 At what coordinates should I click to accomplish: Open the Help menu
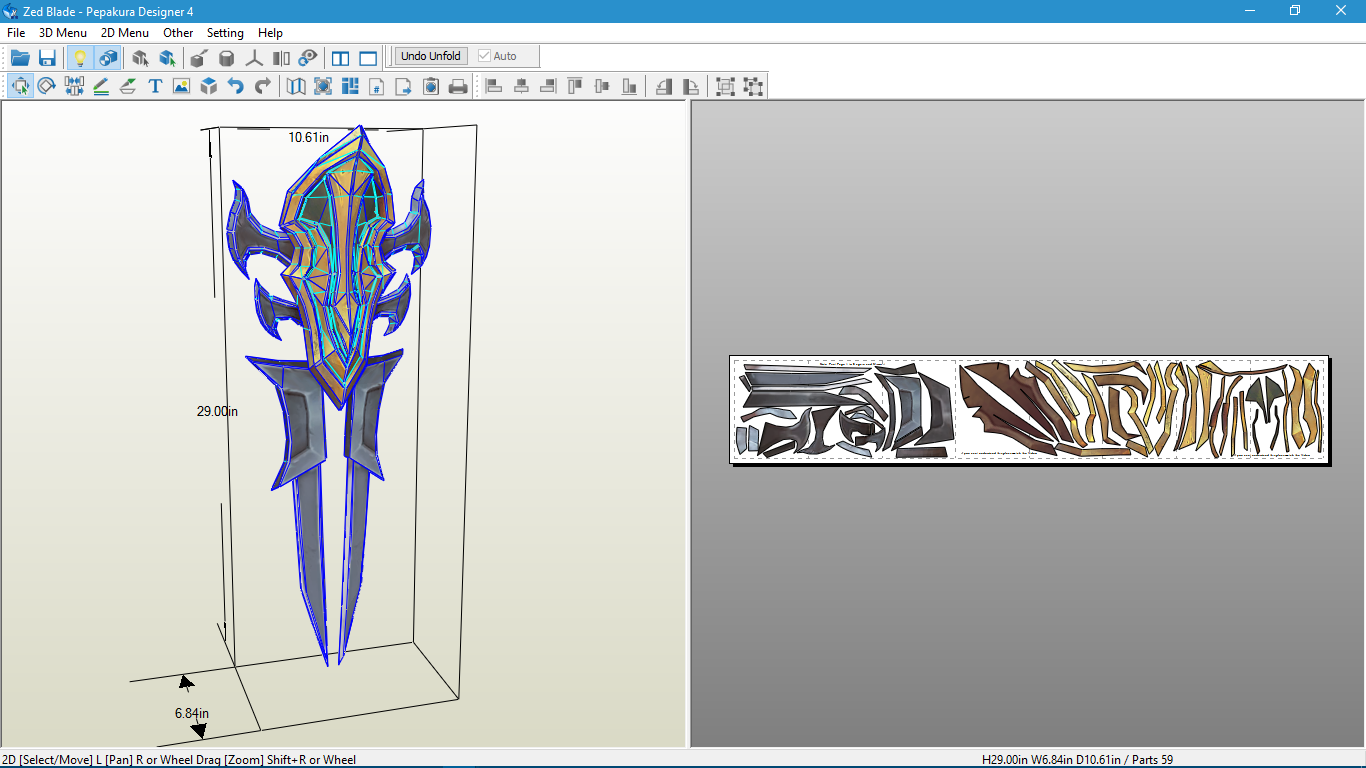click(270, 33)
